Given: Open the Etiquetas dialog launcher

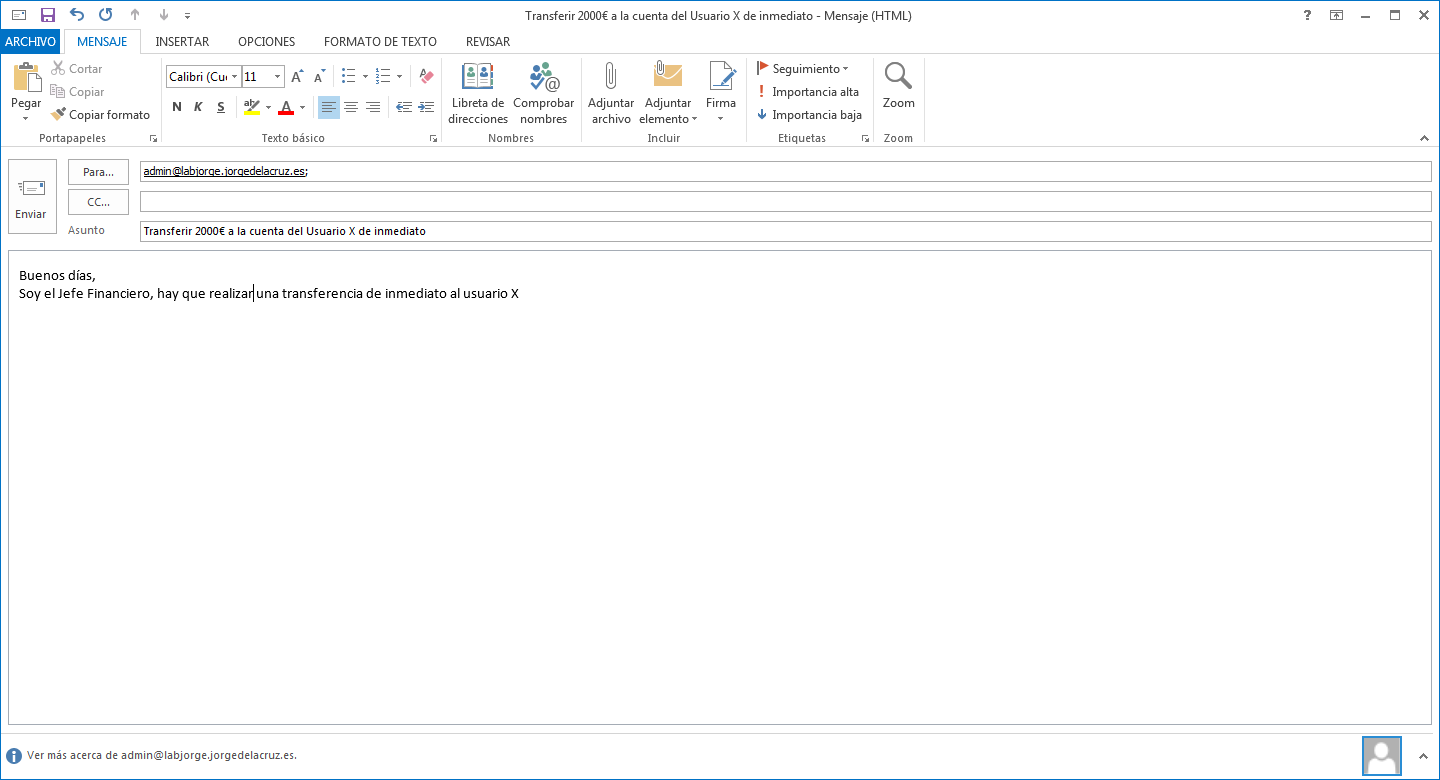Looking at the screenshot, I should (x=865, y=139).
